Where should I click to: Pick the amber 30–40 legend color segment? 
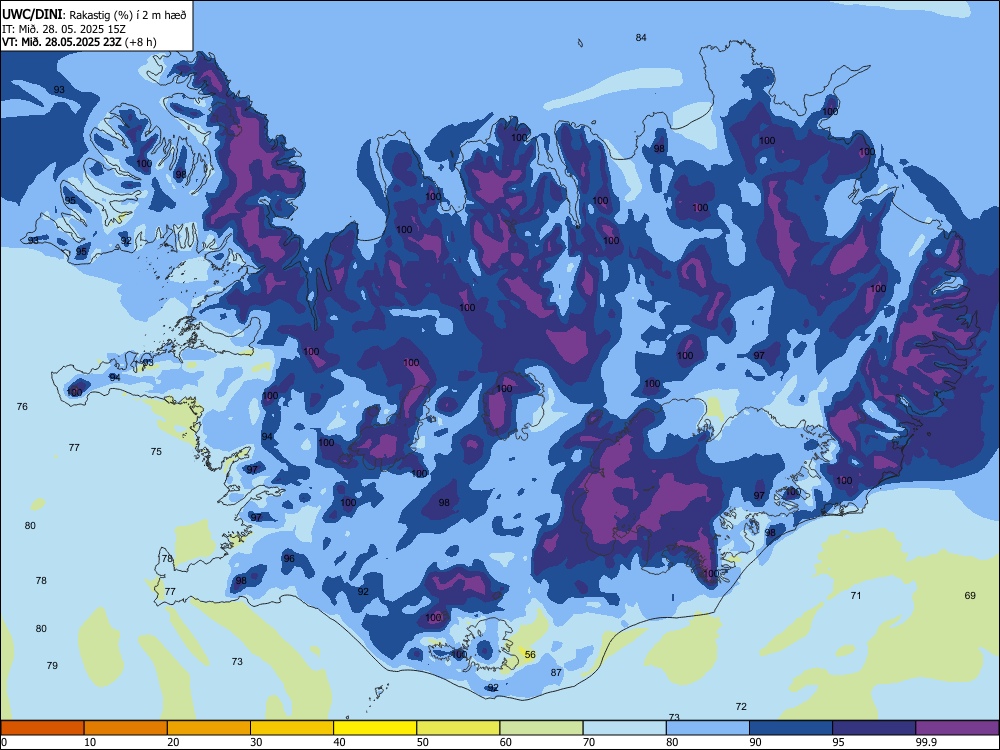click(x=292, y=728)
